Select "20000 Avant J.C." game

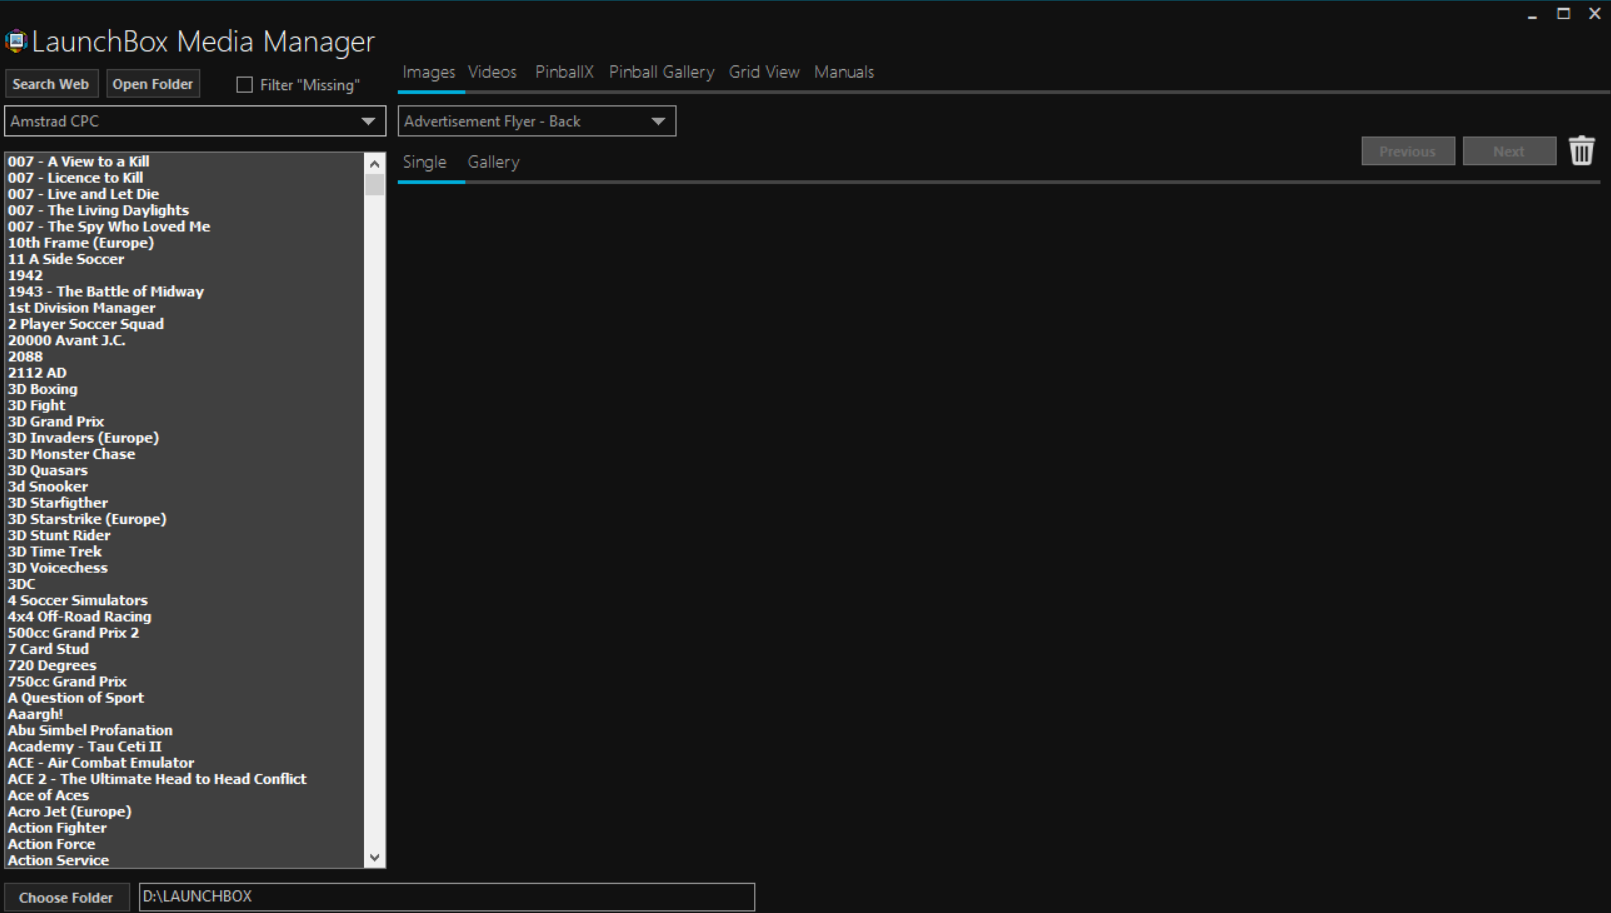point(67,340)
